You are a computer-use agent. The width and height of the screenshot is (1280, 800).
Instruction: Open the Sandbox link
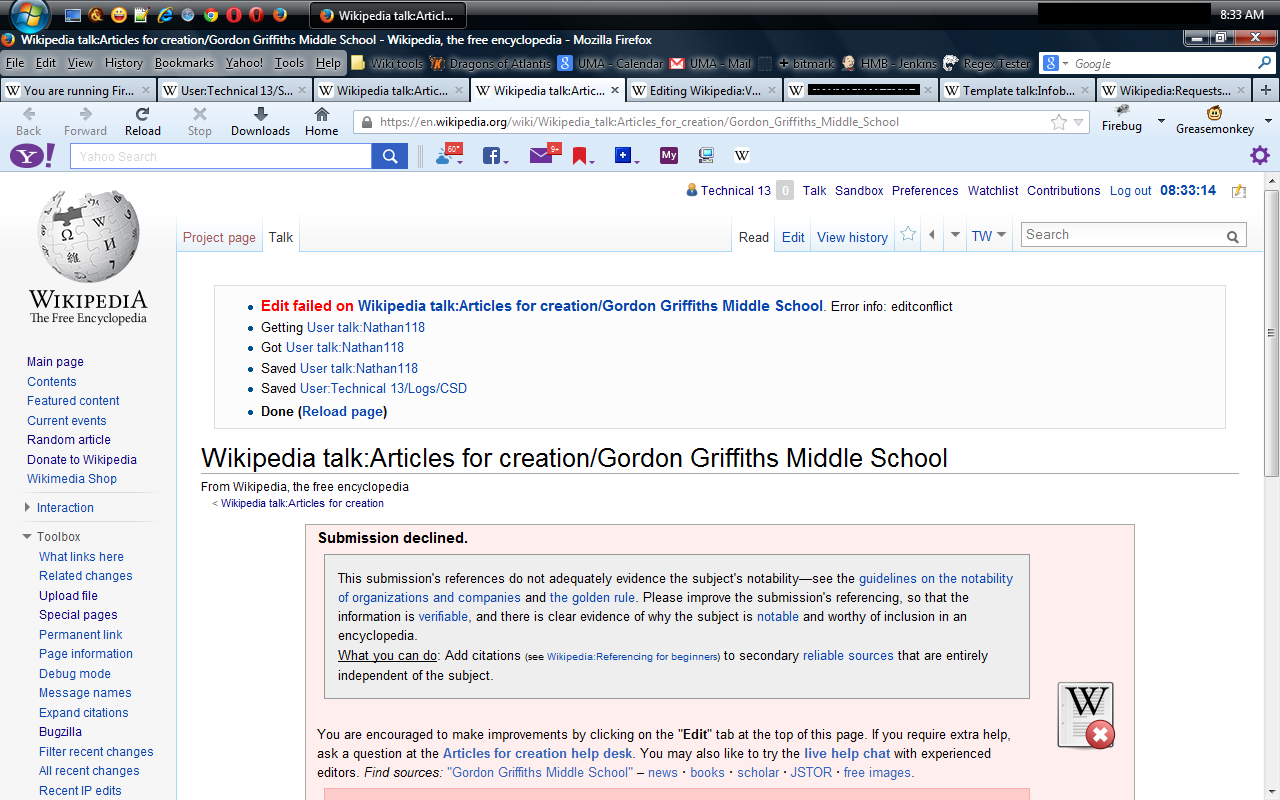coord(859,191)
